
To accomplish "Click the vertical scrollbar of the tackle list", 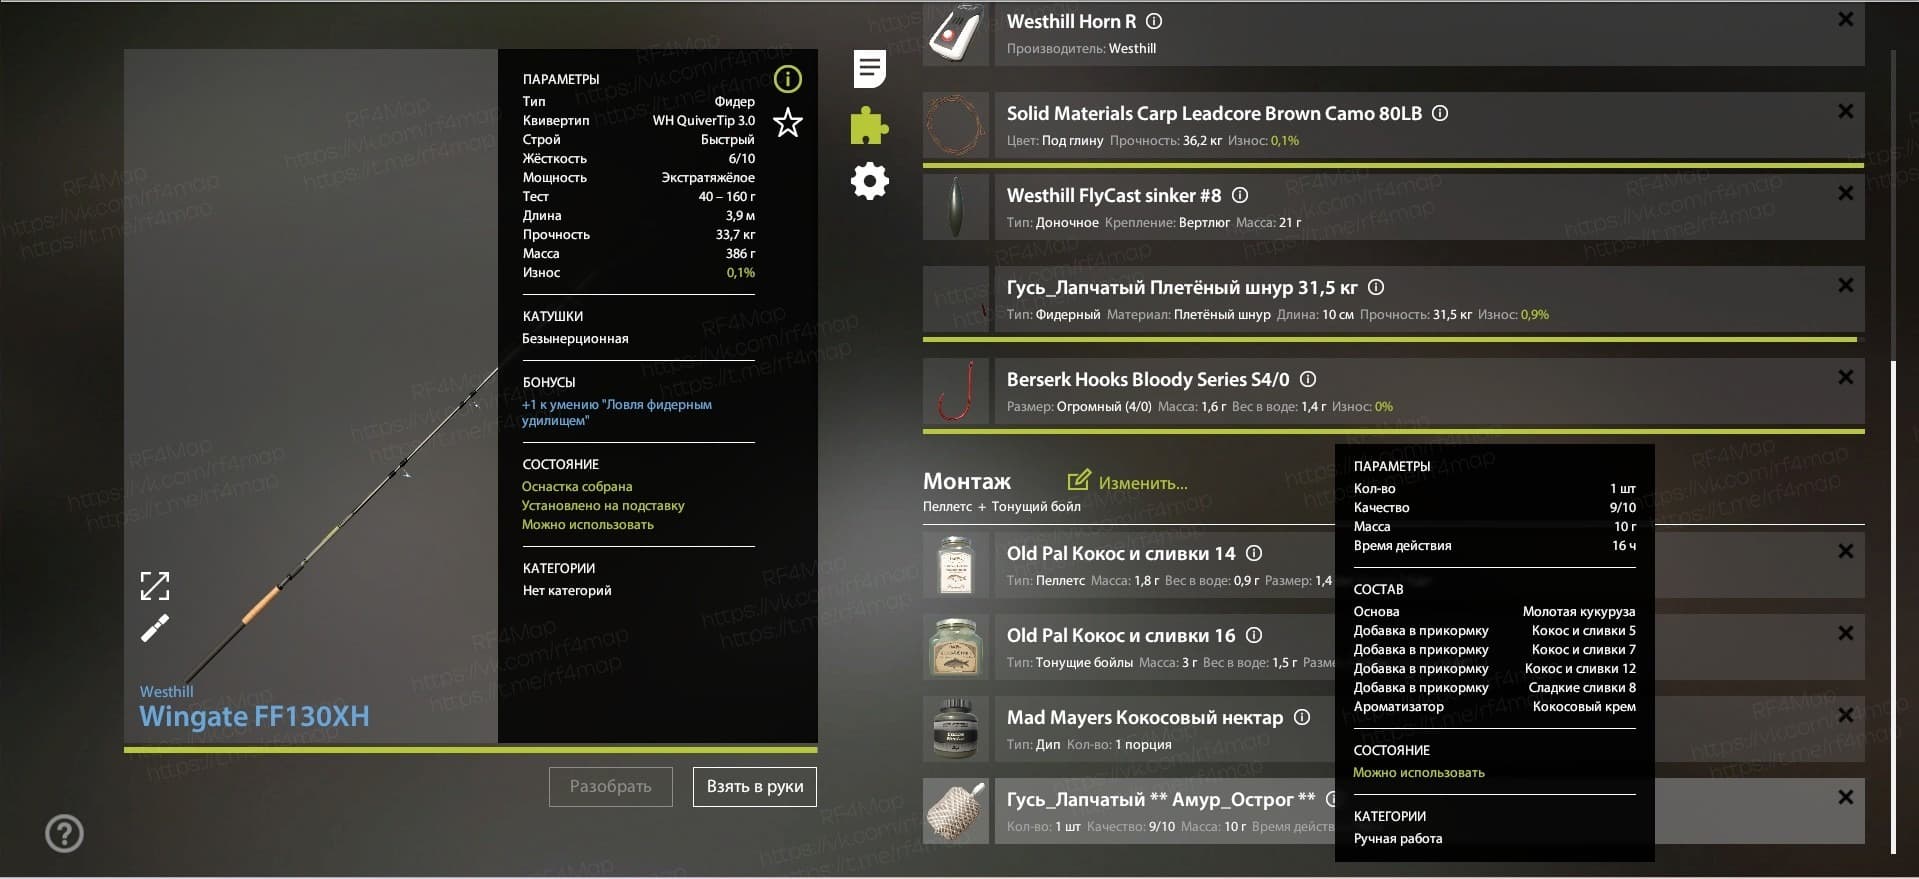I will point(1893,608).
